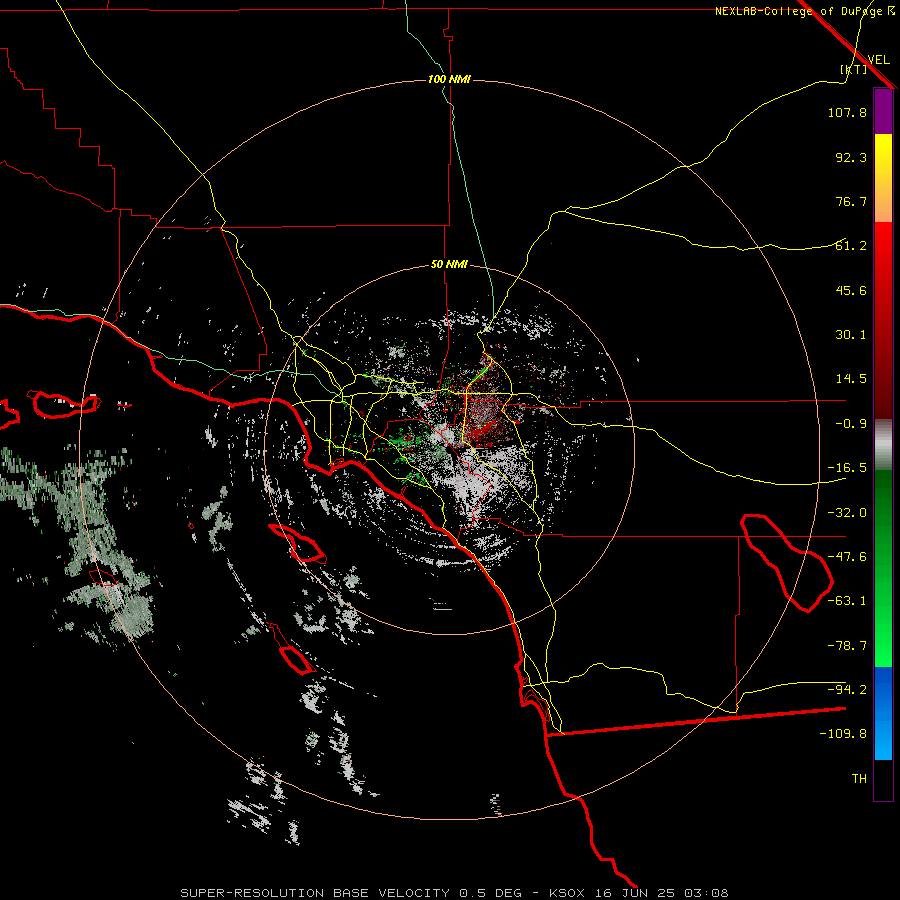Screen dimensions: 900x900
Task: Click the 100 NMI range ring label
Action: click(449, 79)
